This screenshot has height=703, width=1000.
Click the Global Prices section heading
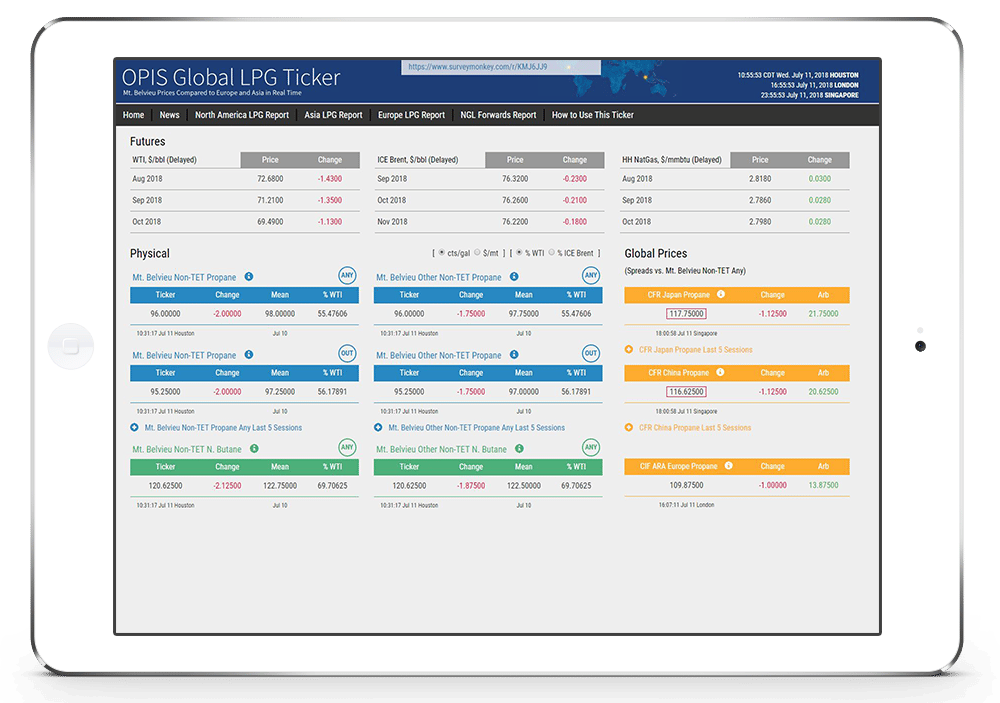pos(656,253)
